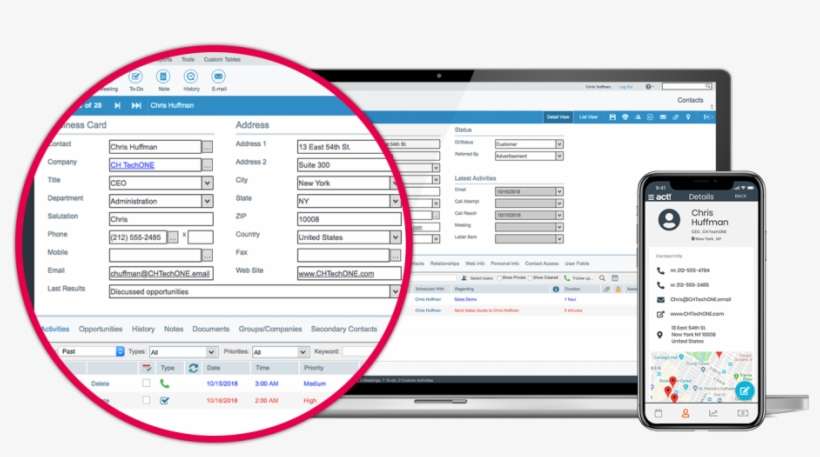Switch to the History tab below form
Viewport: 820px width, 457px height.
coord(143,329)
